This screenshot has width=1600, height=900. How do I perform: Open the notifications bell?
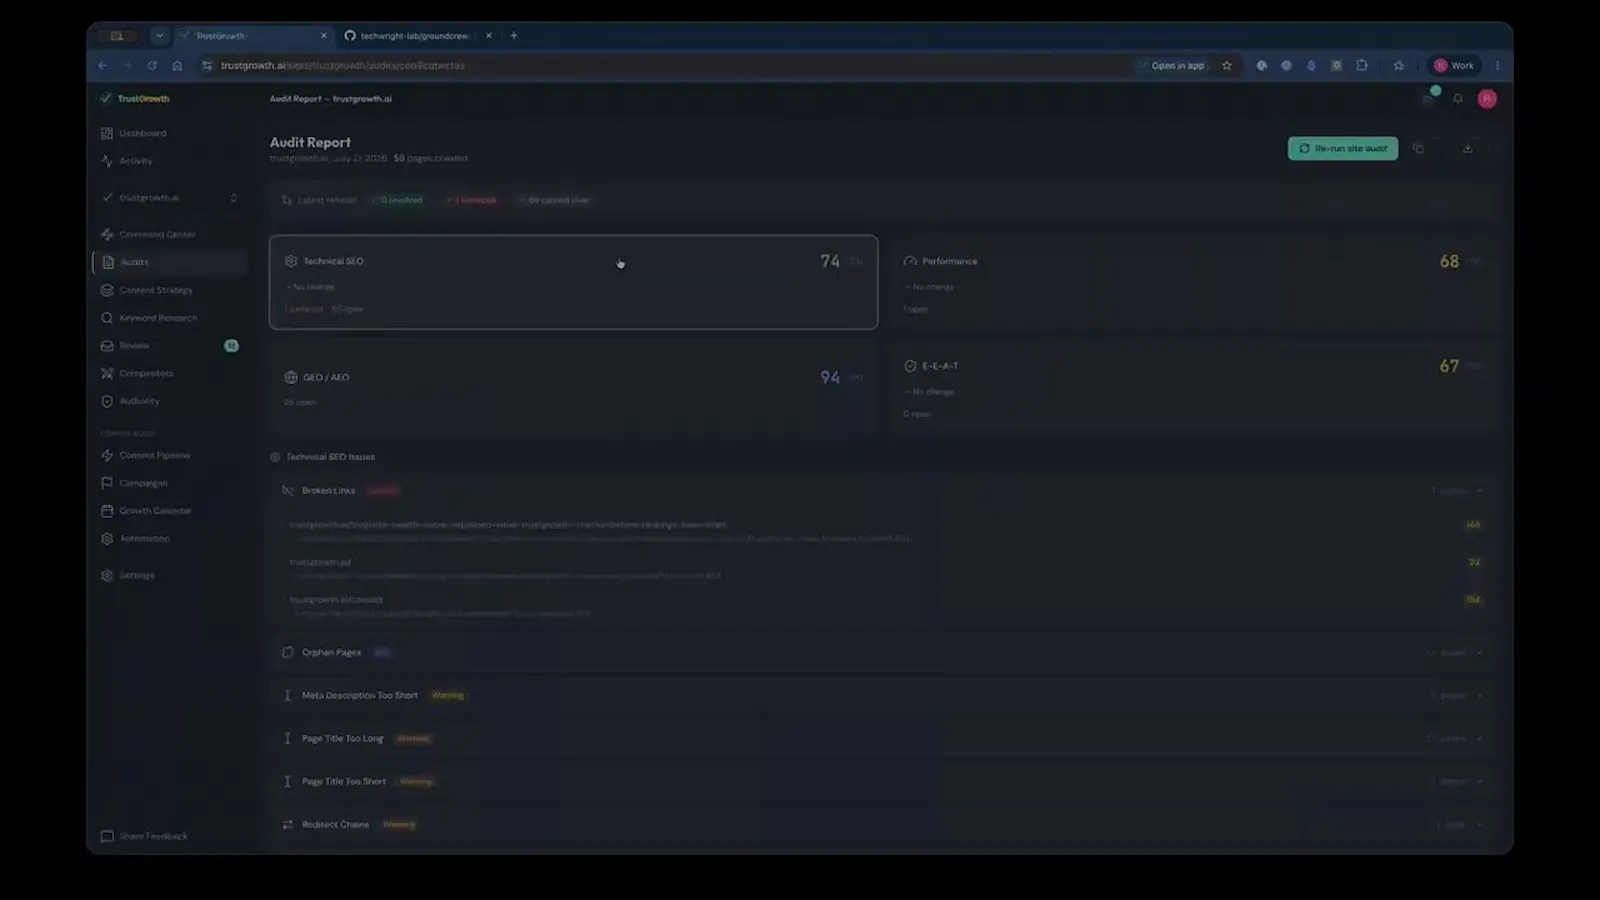(x=1458, y=99)
